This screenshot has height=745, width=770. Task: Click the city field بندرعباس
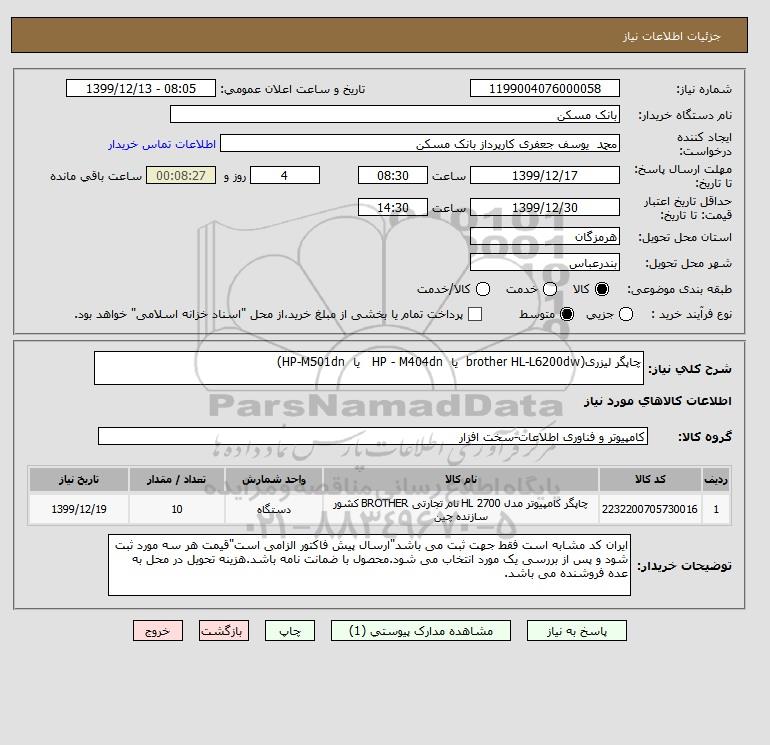[545, 262]
